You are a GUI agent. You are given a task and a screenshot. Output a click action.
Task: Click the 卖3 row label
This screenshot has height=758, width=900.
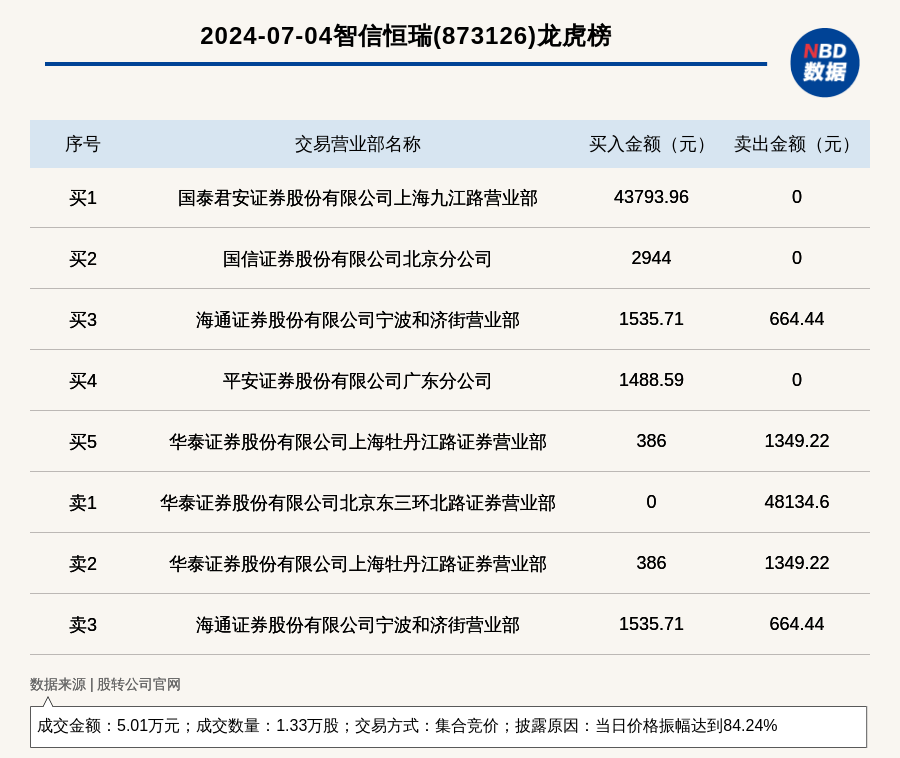pos(83,624)
